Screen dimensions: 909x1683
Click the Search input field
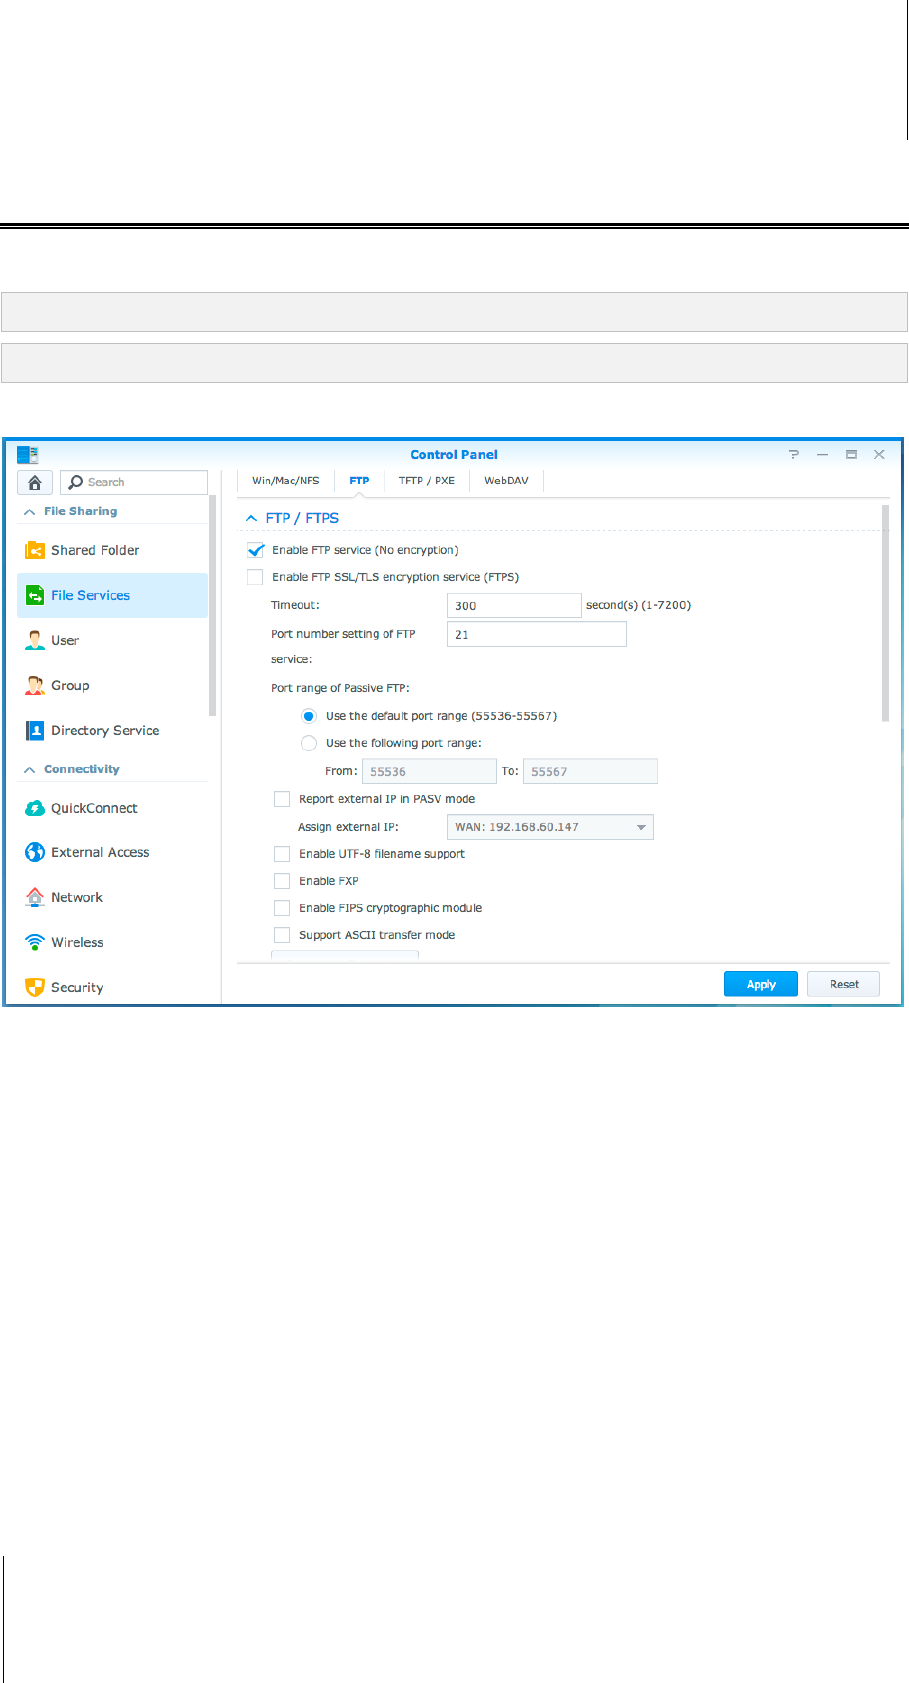134,482
